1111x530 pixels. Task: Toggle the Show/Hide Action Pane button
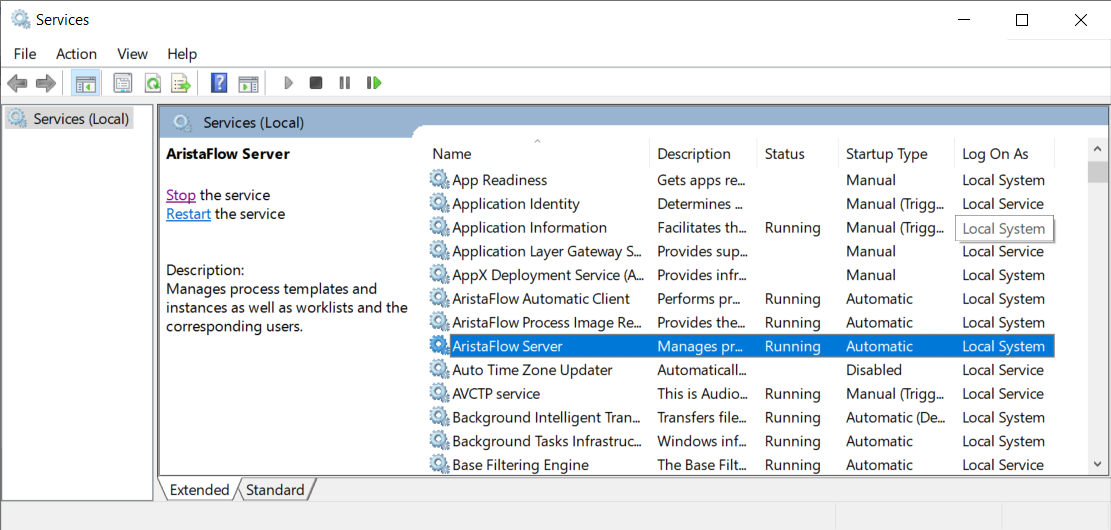point(248,83)
